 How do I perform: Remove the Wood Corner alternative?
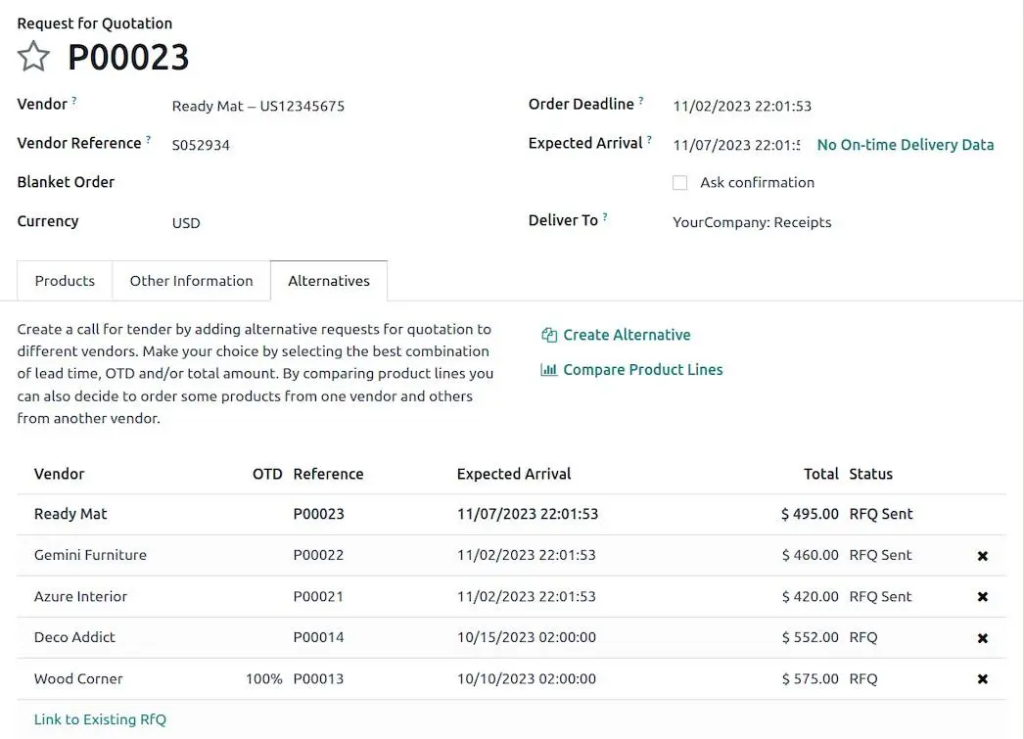(982, 678)
